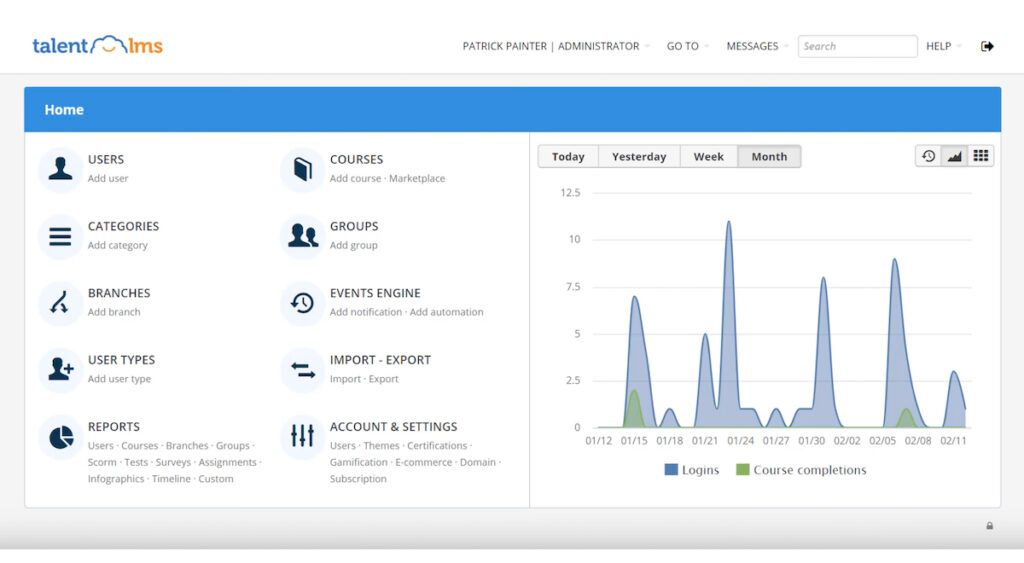Viewport: 1024px width, 563px height.
Task: Click the Search input field
Action: tap(857, 46)
